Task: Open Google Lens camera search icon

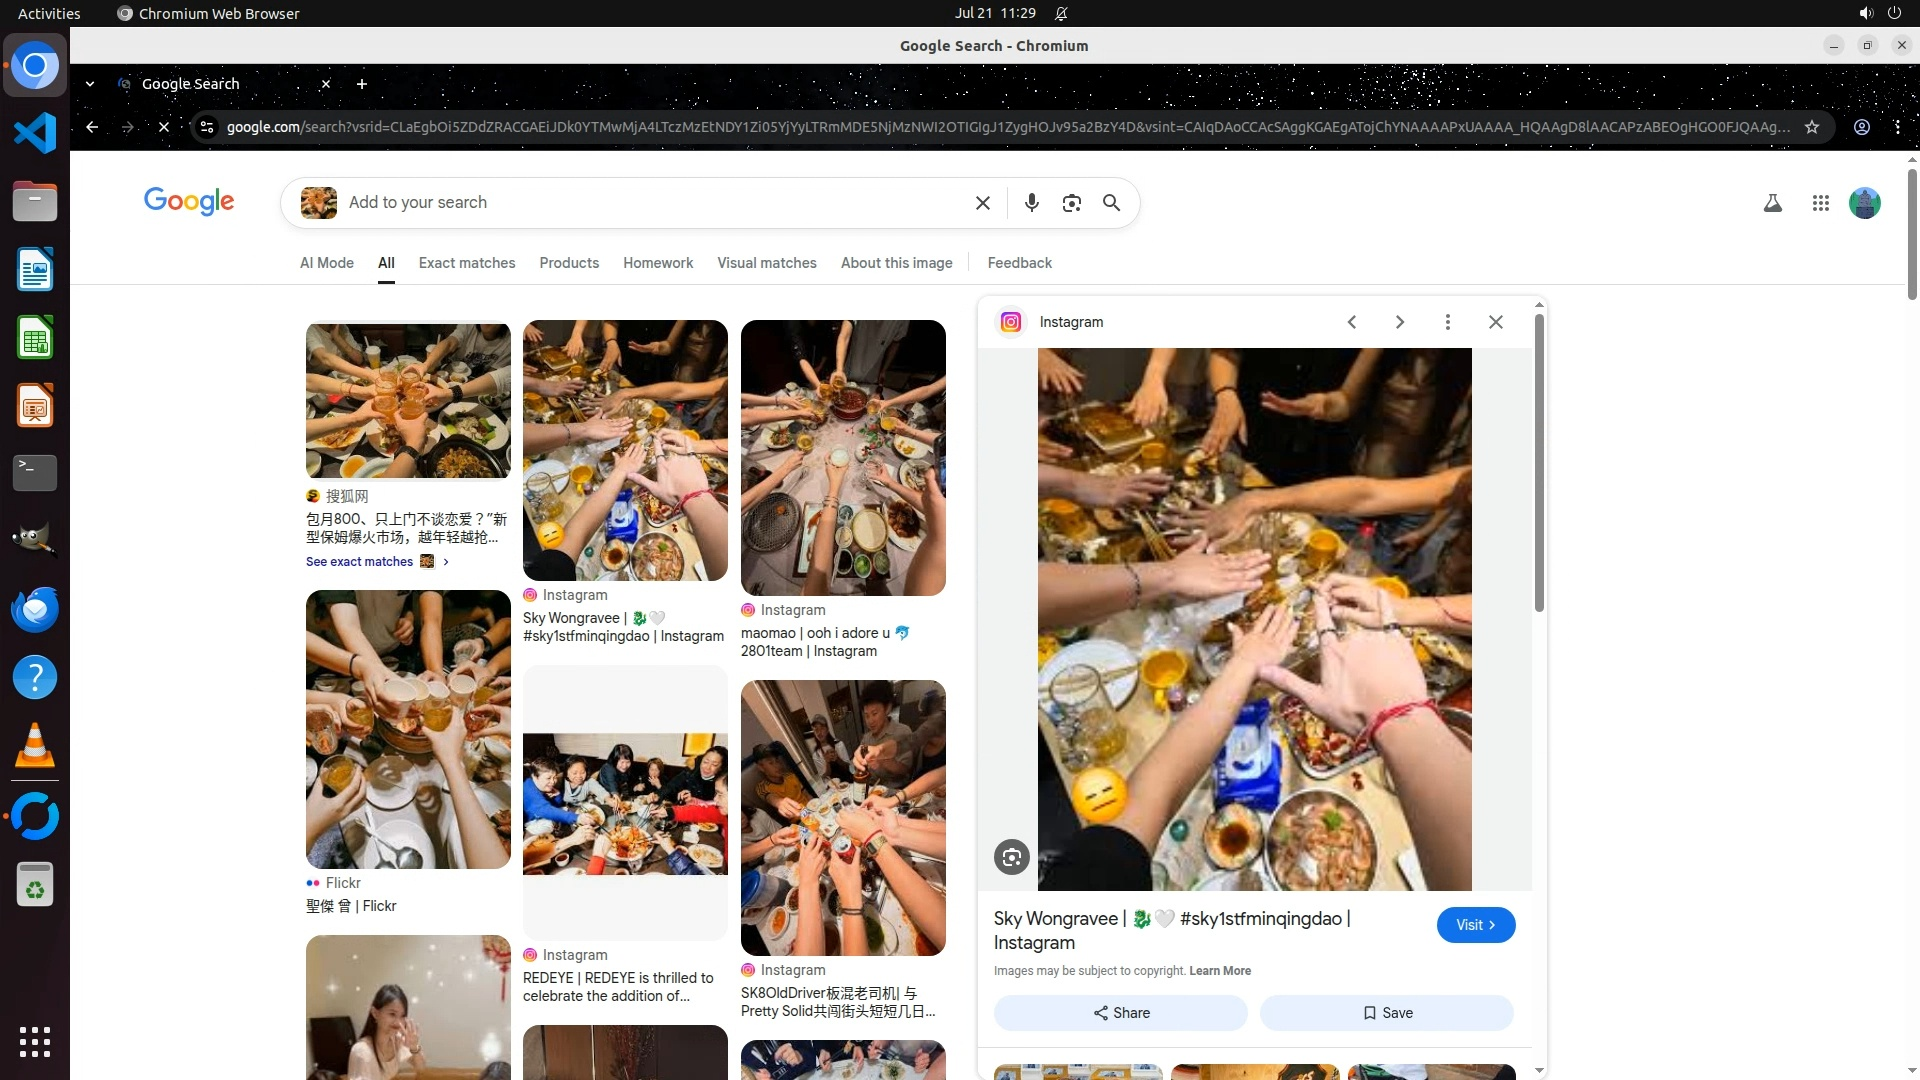Action: (x=1071, y=203)
